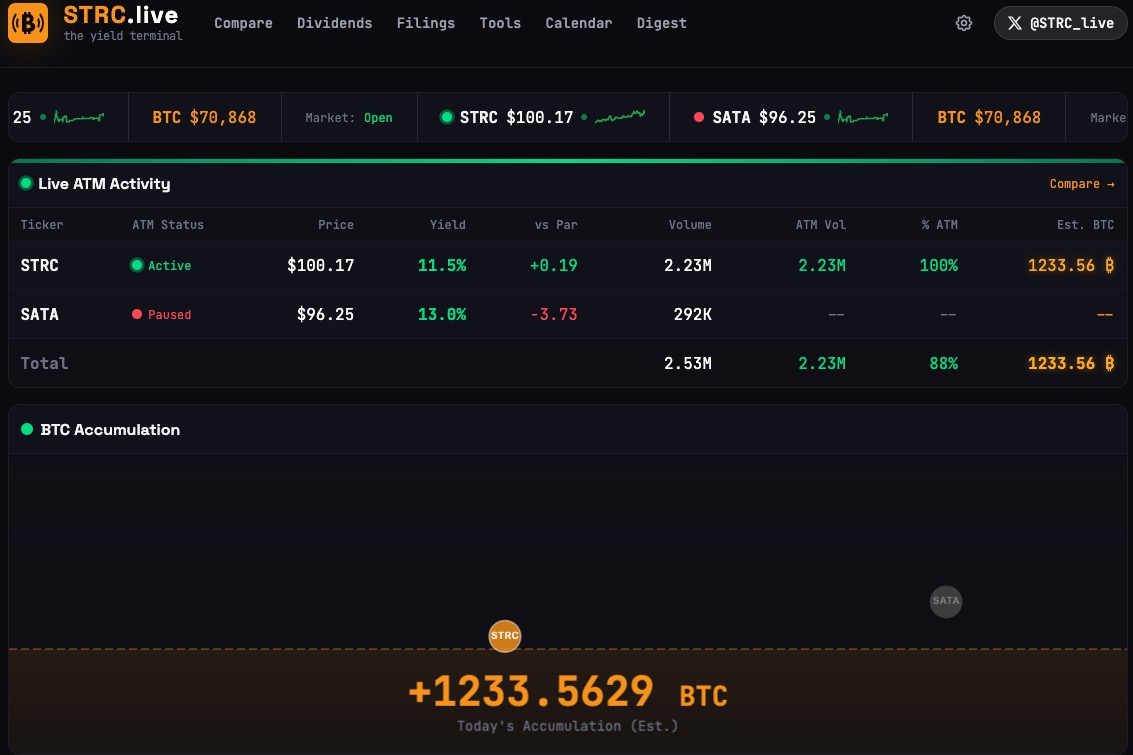Open the Tools menu
1133x755 pixels.
click(x=500, y=23)
